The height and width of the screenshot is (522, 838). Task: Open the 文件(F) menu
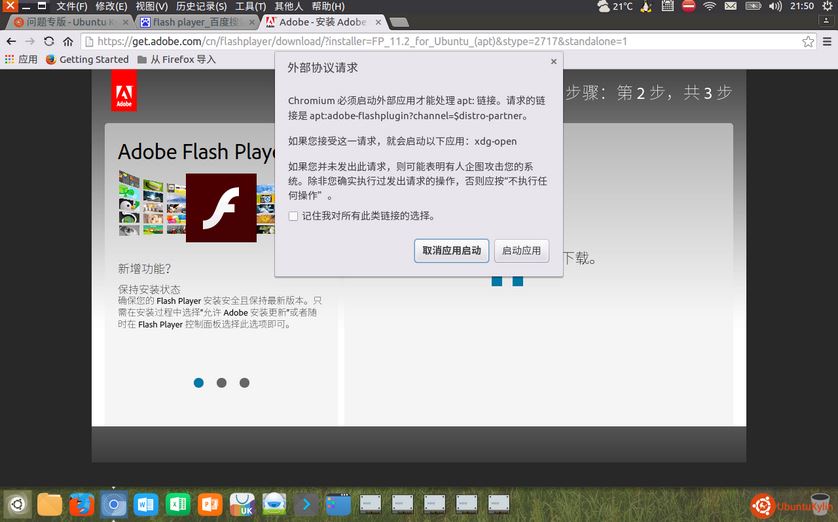point(72,6)
